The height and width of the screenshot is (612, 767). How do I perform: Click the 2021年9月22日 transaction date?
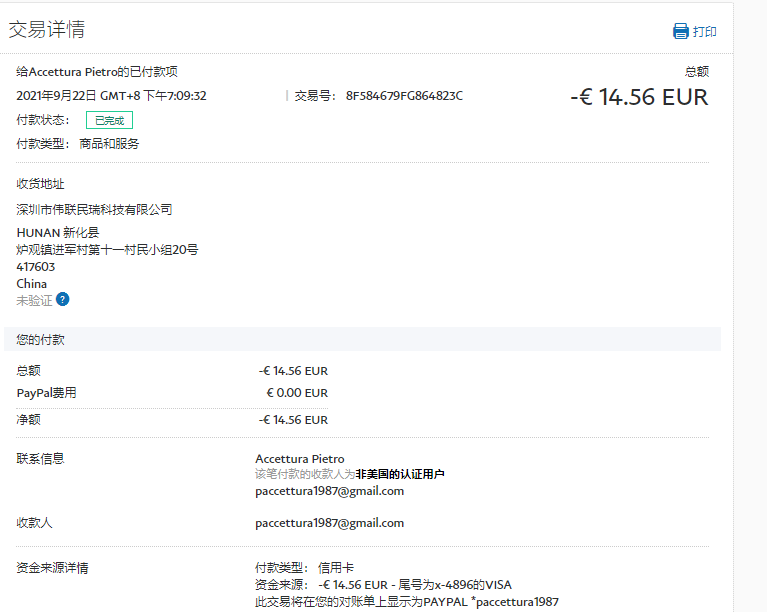pos(57,96)
